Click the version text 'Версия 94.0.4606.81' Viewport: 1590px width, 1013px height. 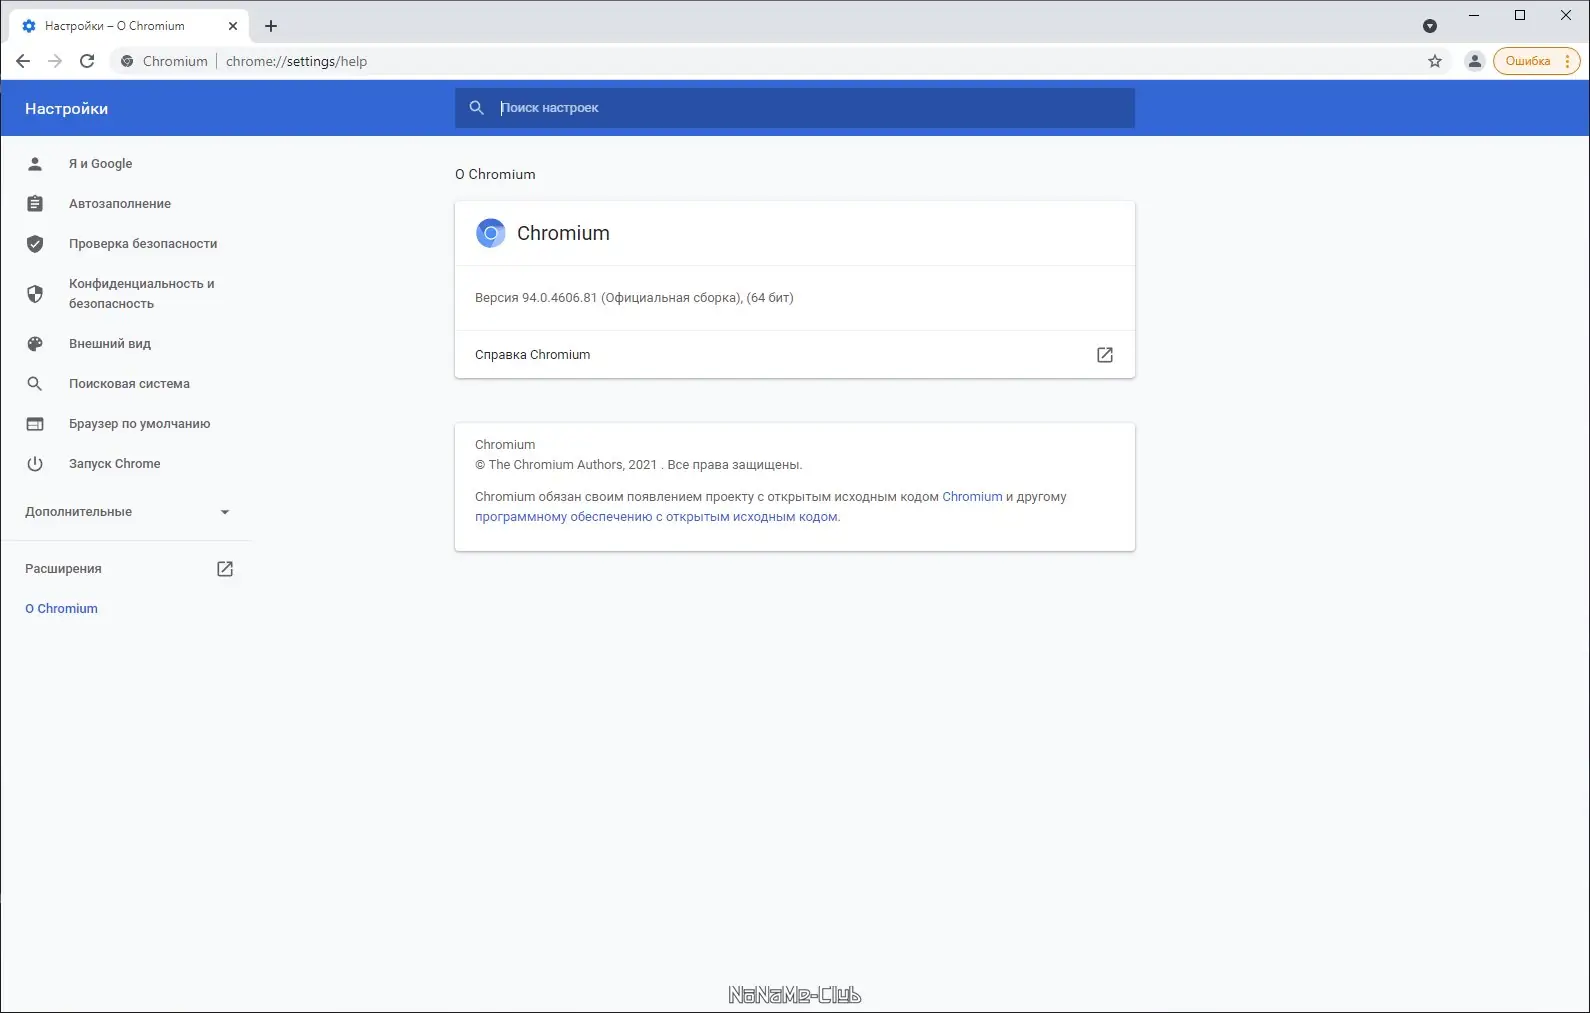coord(536,298)
